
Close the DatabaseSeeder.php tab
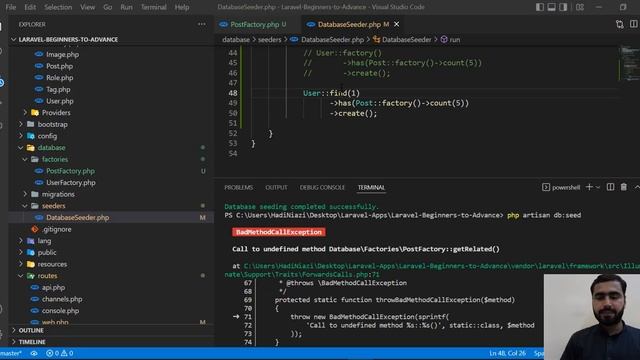coord(396,24)
